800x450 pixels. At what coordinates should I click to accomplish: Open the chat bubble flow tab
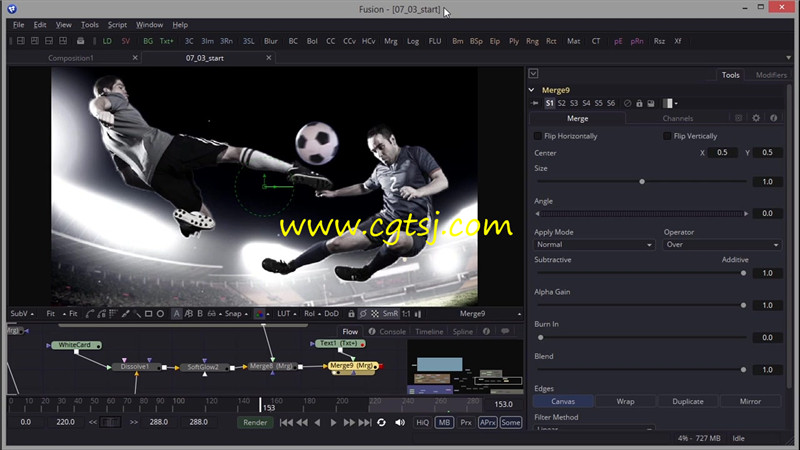[505, 331]
